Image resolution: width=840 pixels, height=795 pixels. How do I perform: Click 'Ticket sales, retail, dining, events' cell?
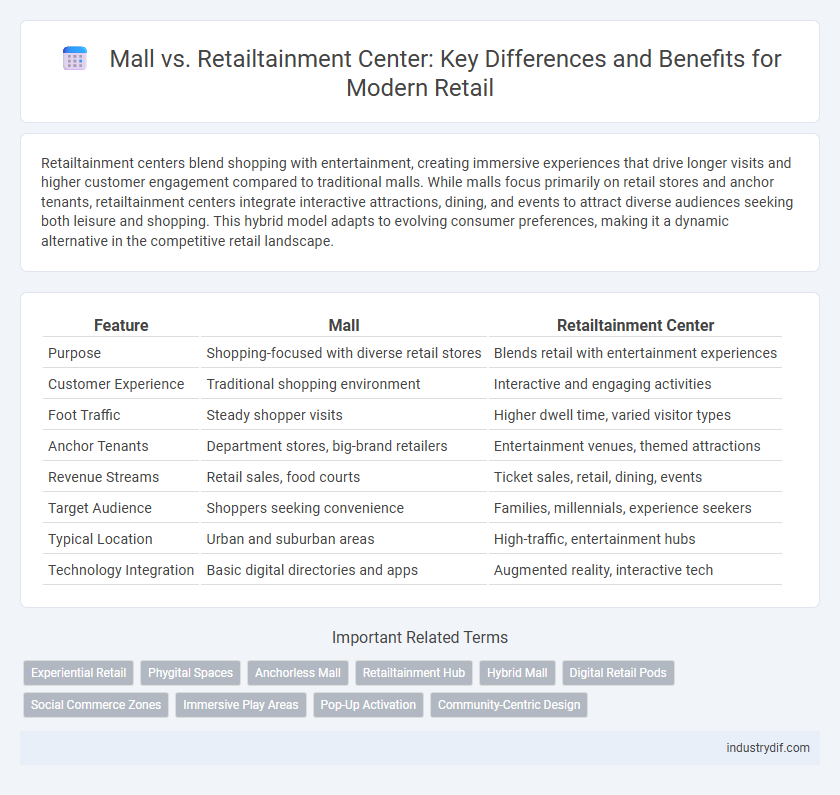tap(635, 477)
